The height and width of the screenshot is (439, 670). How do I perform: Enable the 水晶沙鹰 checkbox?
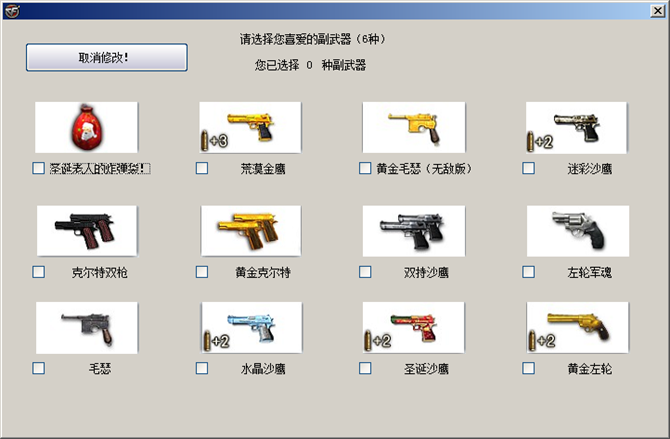[x=202, y=368]
